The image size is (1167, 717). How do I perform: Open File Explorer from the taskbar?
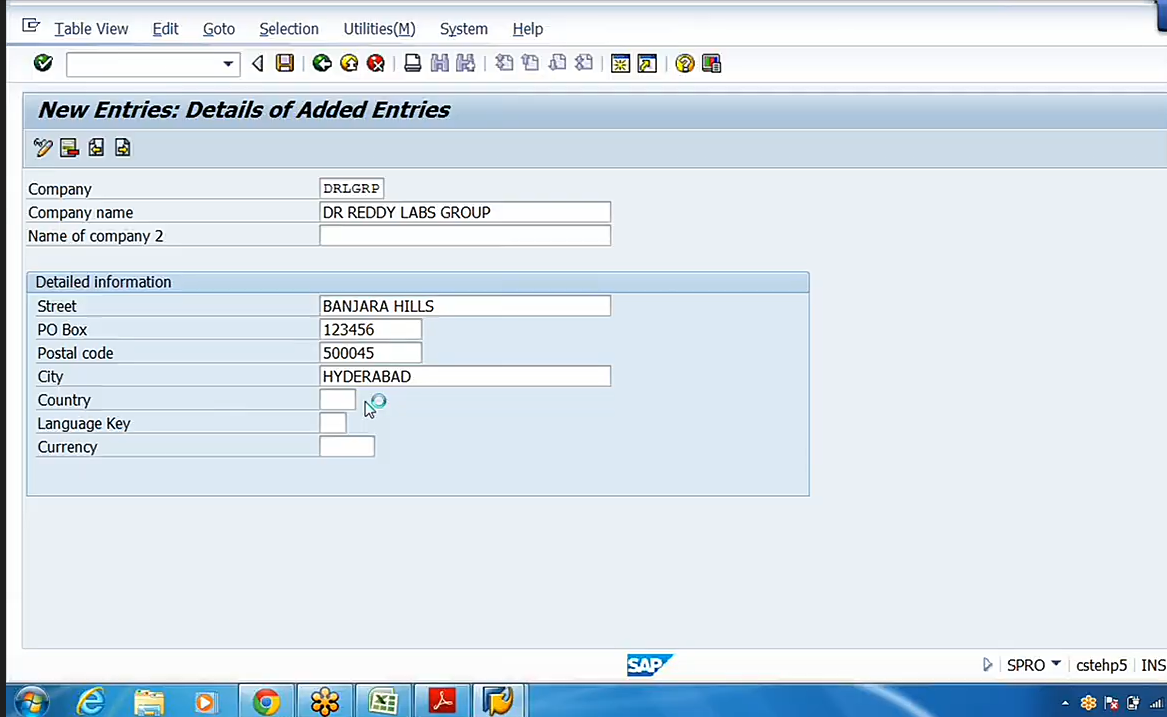[149, 701]
